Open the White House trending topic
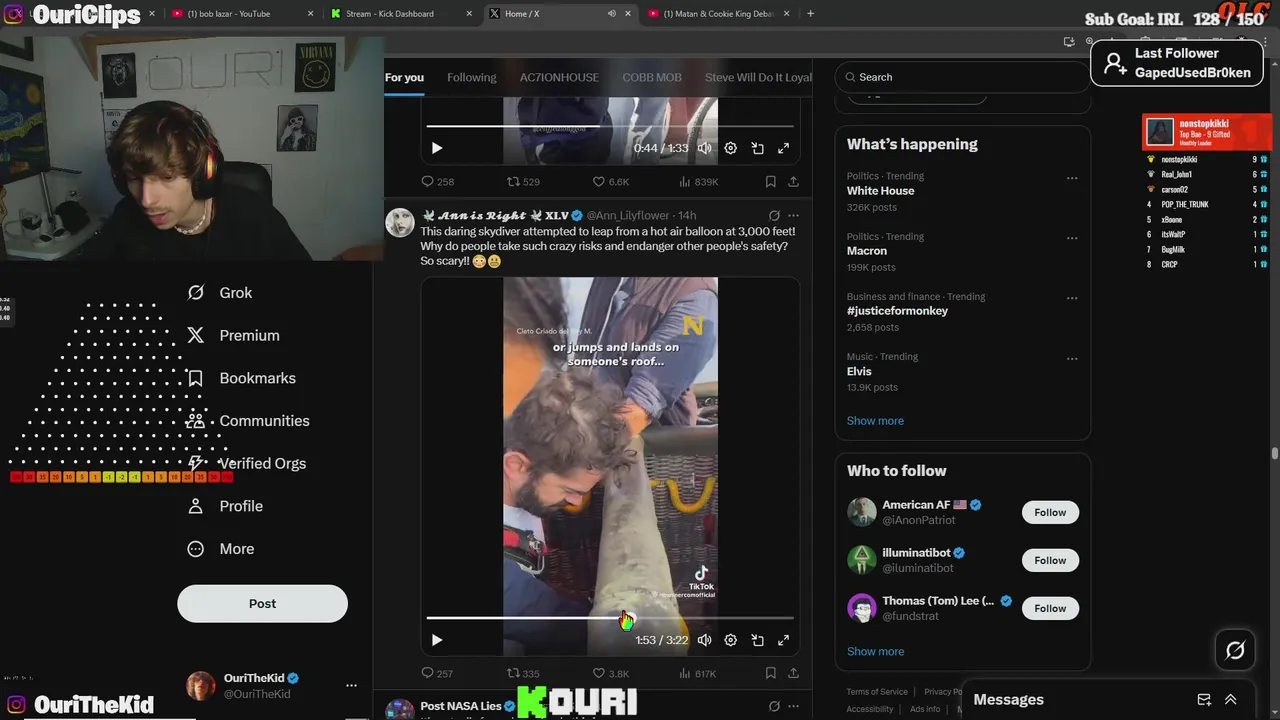Image resolution: width=1280 pixels, height=720 pixels. [x=880, y=191]
